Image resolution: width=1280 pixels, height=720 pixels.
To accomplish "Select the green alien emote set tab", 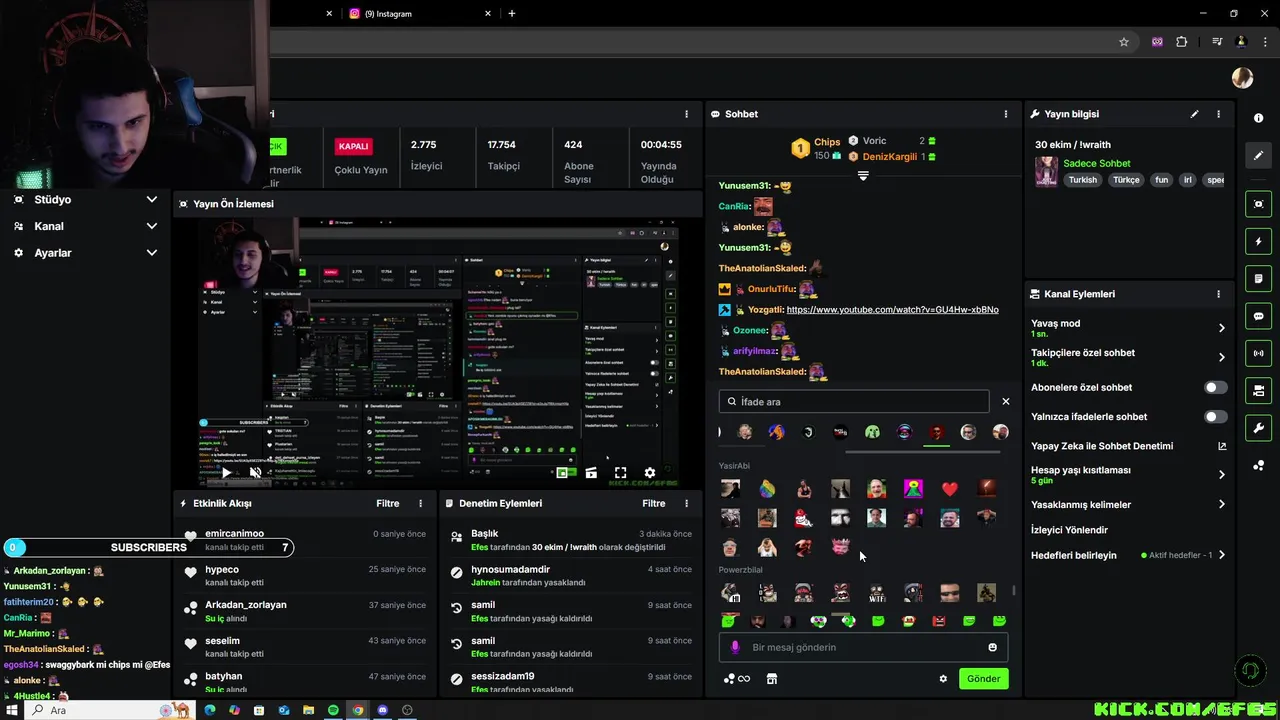I will 872,432.
